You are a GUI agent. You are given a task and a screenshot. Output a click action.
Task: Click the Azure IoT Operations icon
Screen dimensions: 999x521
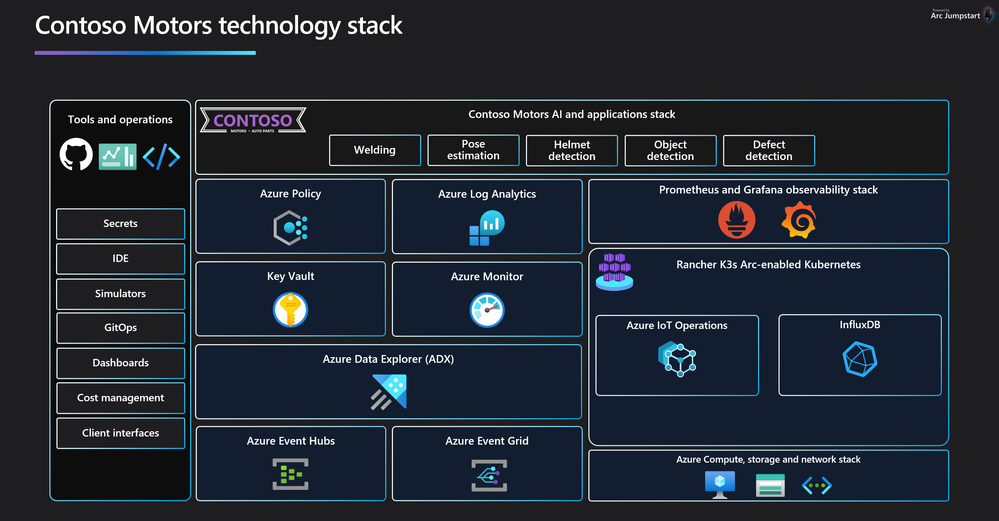(x=677, y=359)
